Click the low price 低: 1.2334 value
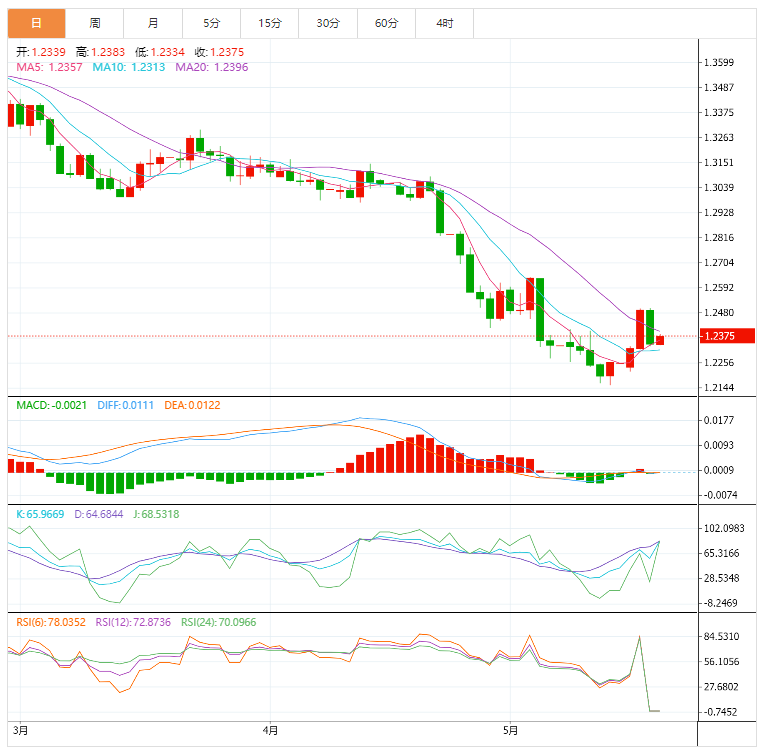The height and width of the screenshot is (756, 767). coord(160,52)
